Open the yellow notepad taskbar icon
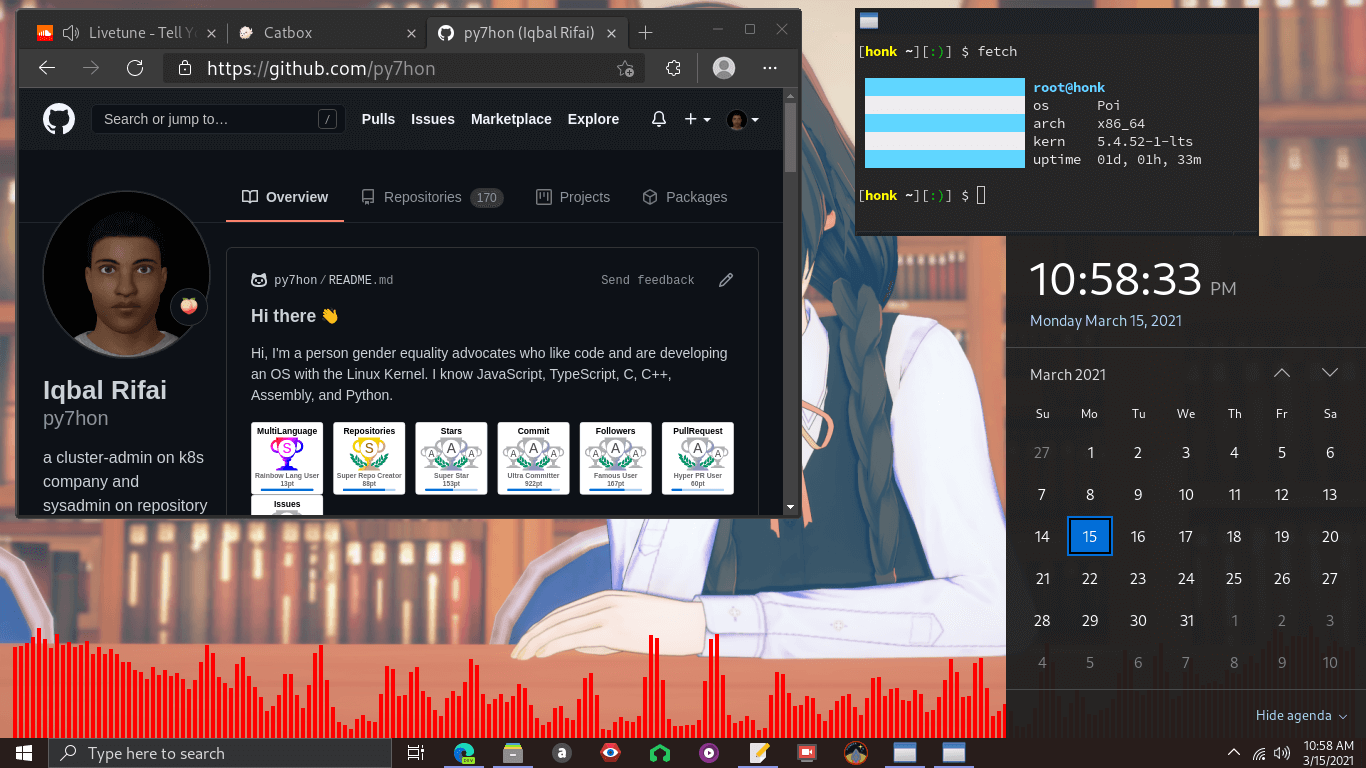1366x768 pixels. click(759, 753)
